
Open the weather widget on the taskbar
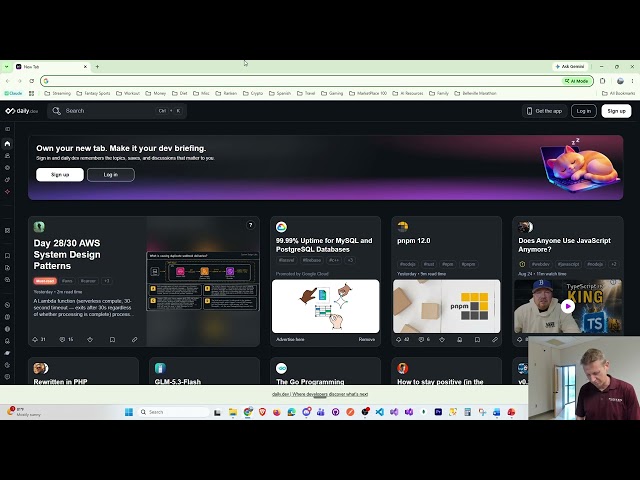click(24, 411)
